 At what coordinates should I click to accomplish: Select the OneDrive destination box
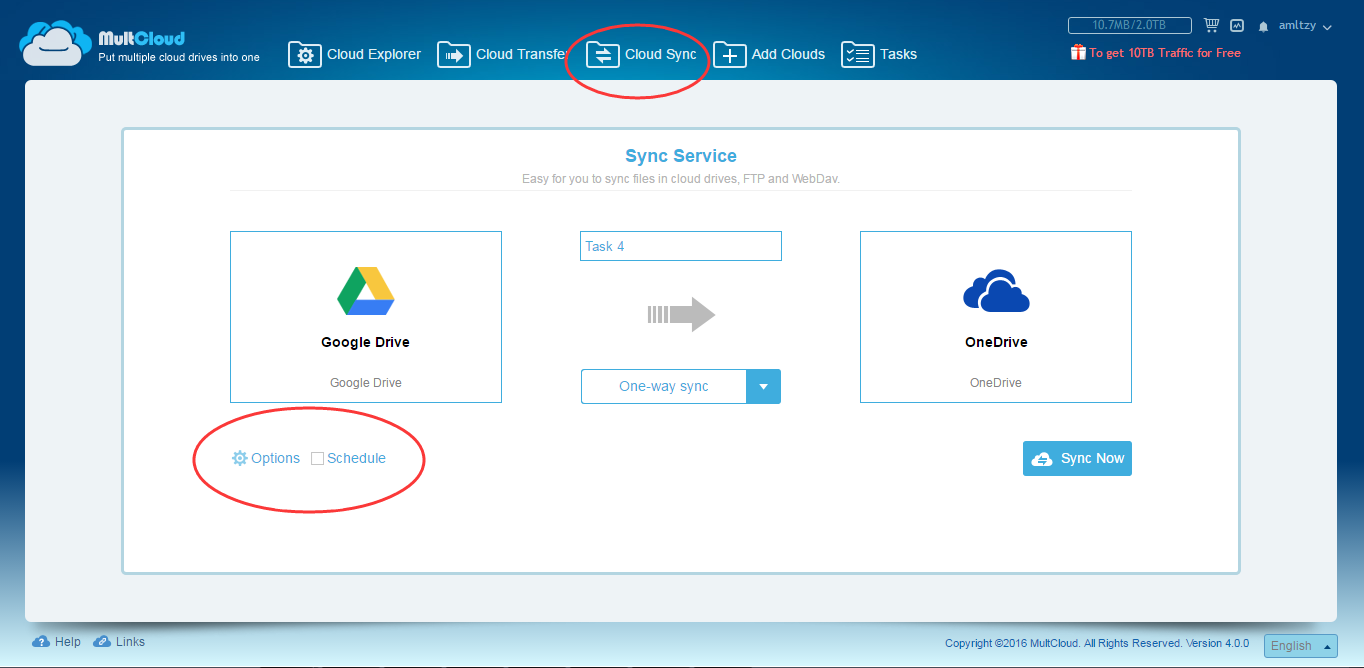[x=995, y=317]
